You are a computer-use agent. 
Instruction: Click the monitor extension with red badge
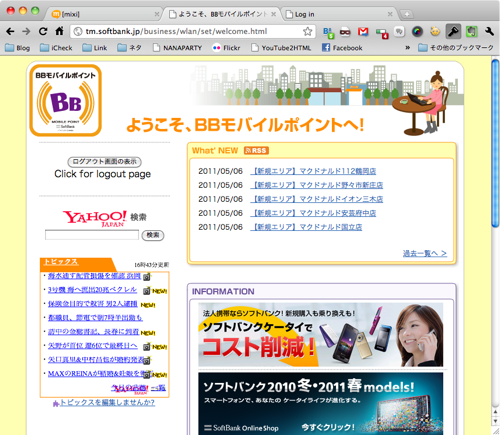click(382, 33)
